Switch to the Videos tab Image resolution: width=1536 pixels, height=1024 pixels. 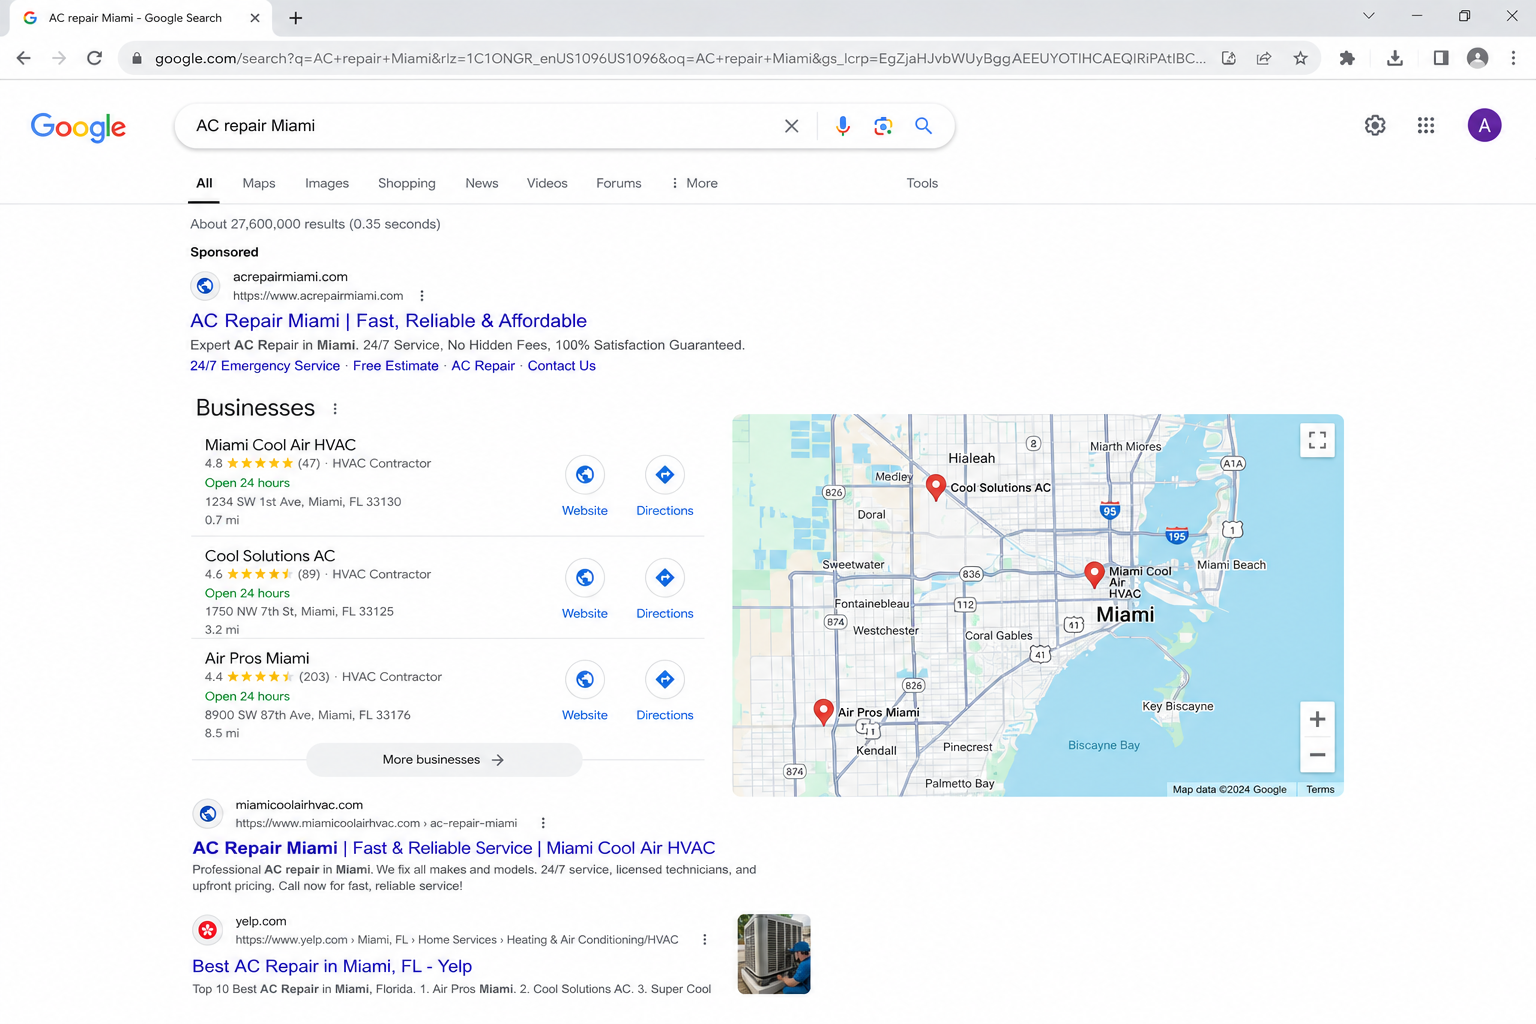[x=547, y=183]
